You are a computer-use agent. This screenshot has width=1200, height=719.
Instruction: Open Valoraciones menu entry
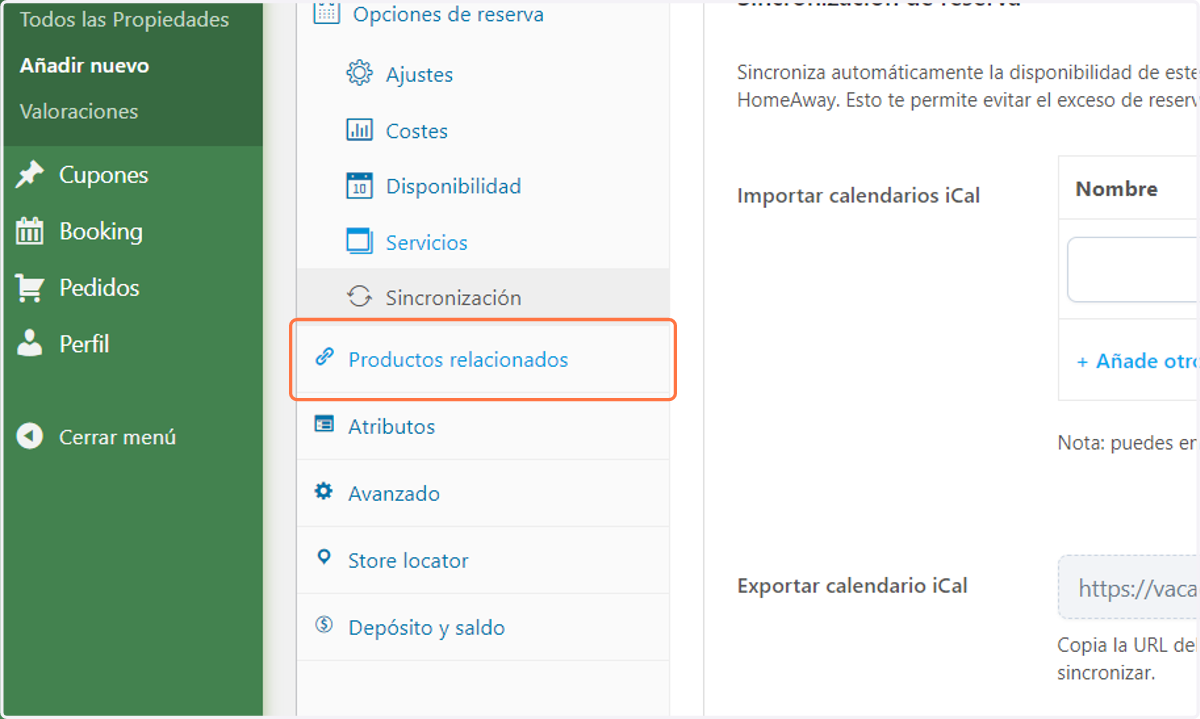pyautogui.click(x=79, y=112)
